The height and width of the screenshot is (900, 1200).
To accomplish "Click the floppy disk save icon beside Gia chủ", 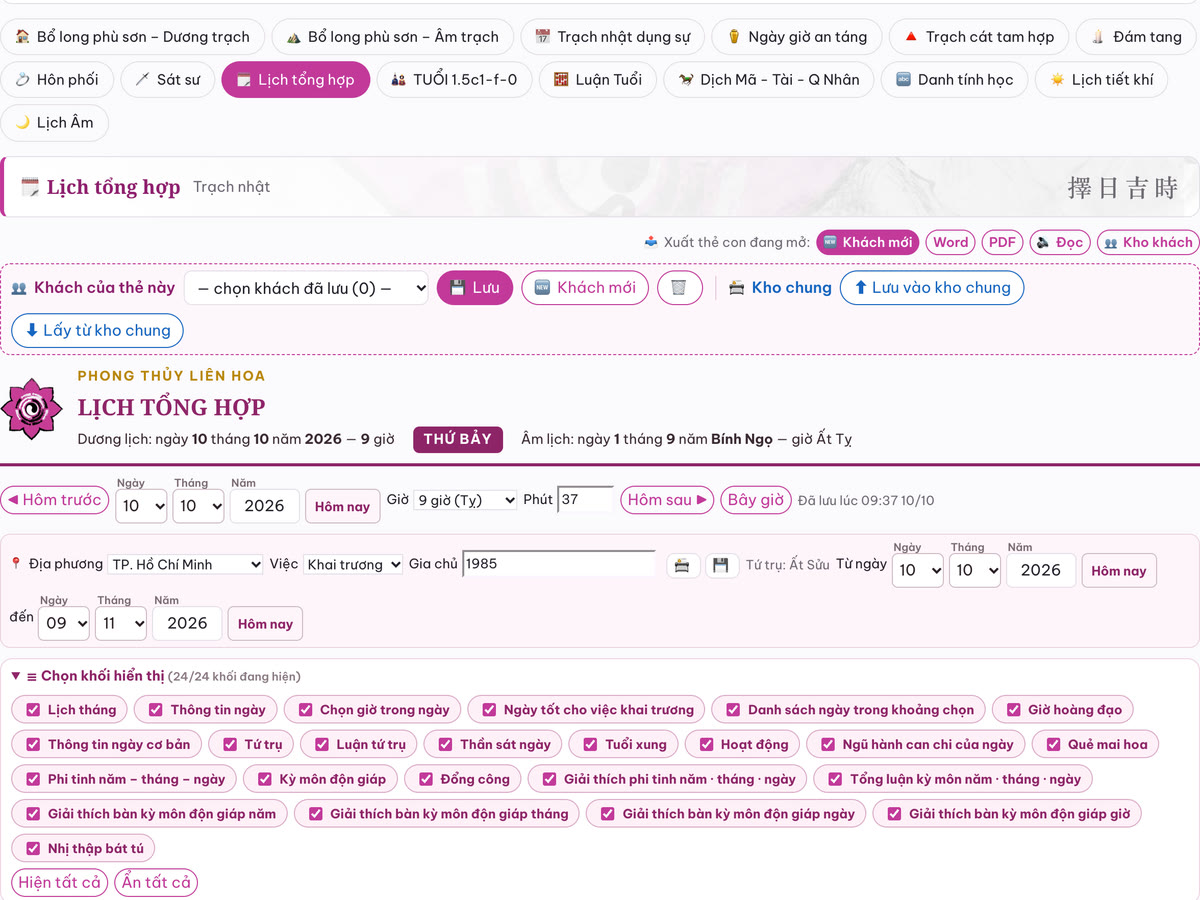I will [720, 565].
